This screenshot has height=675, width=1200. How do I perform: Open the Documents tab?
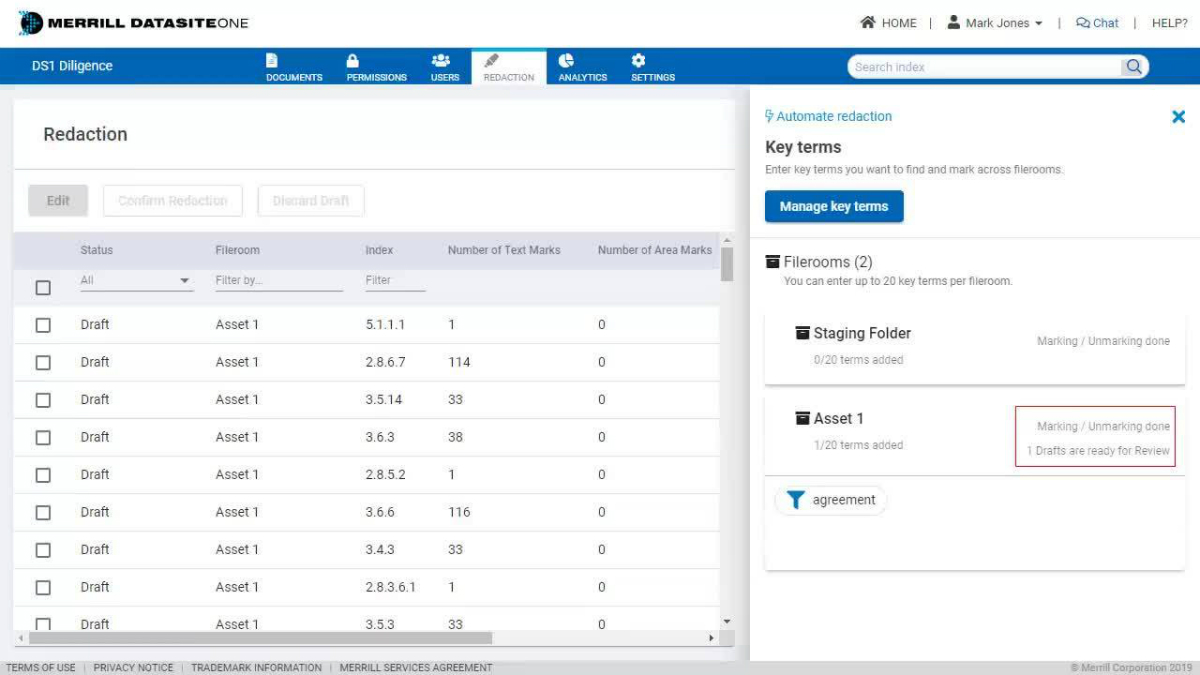pos(294,67)
